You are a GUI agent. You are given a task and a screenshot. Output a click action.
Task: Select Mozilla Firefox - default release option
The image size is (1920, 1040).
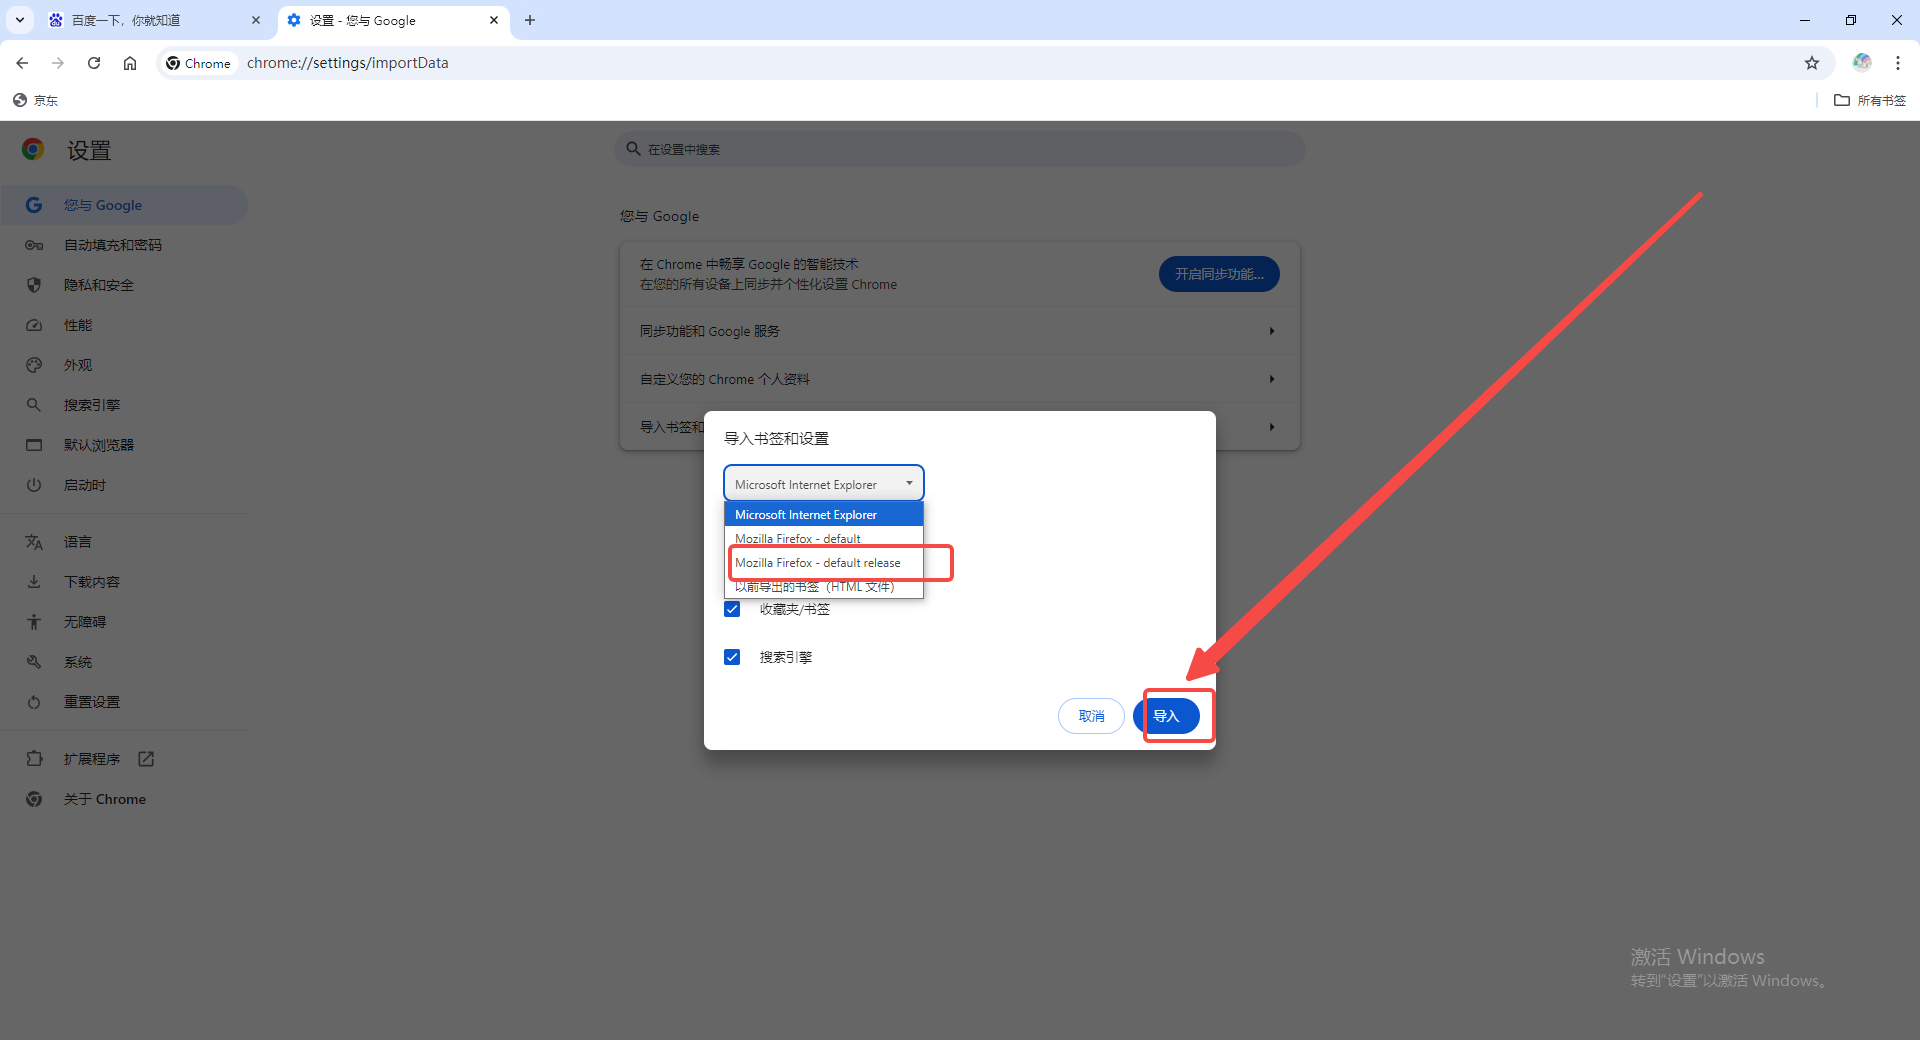(824, 562)
